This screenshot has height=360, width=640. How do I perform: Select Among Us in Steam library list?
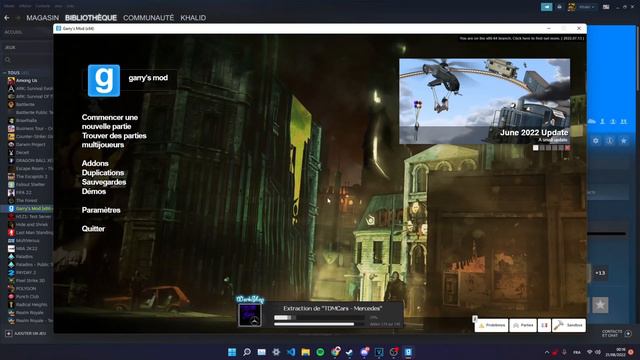27,80
